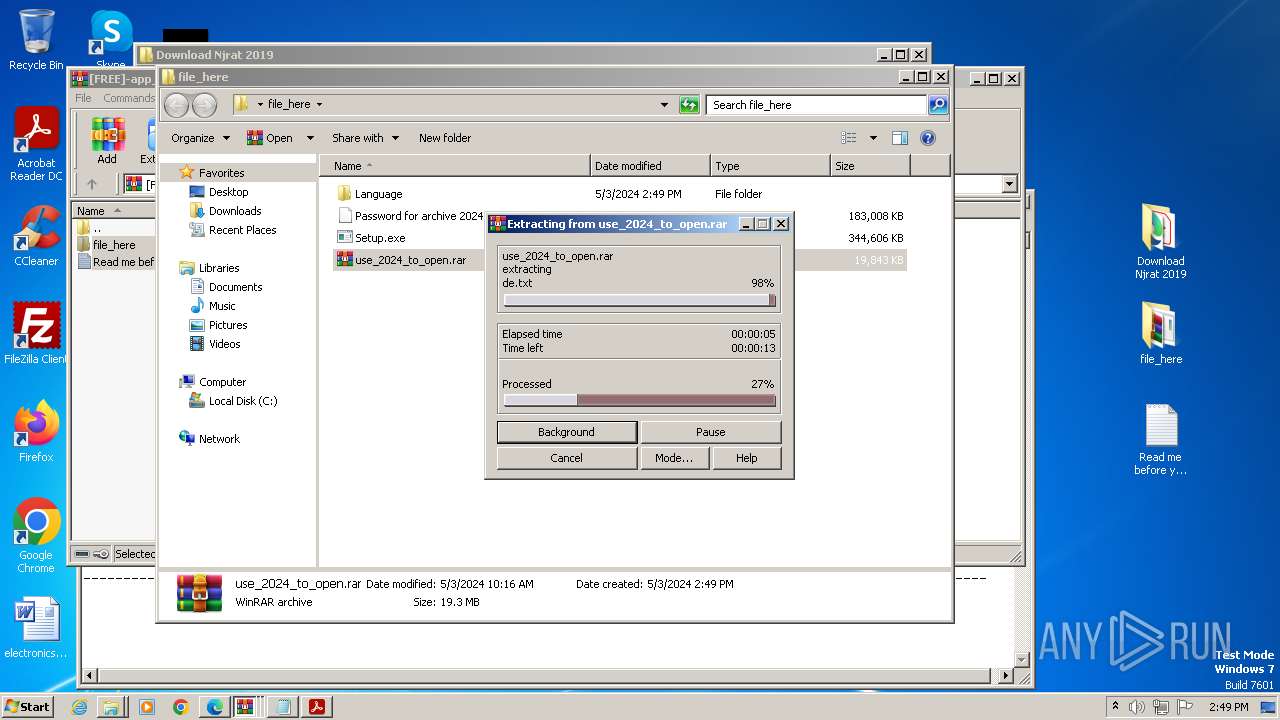Open Chrome from the taskbar
This screenshot has width=1280, height=720.
180,707
